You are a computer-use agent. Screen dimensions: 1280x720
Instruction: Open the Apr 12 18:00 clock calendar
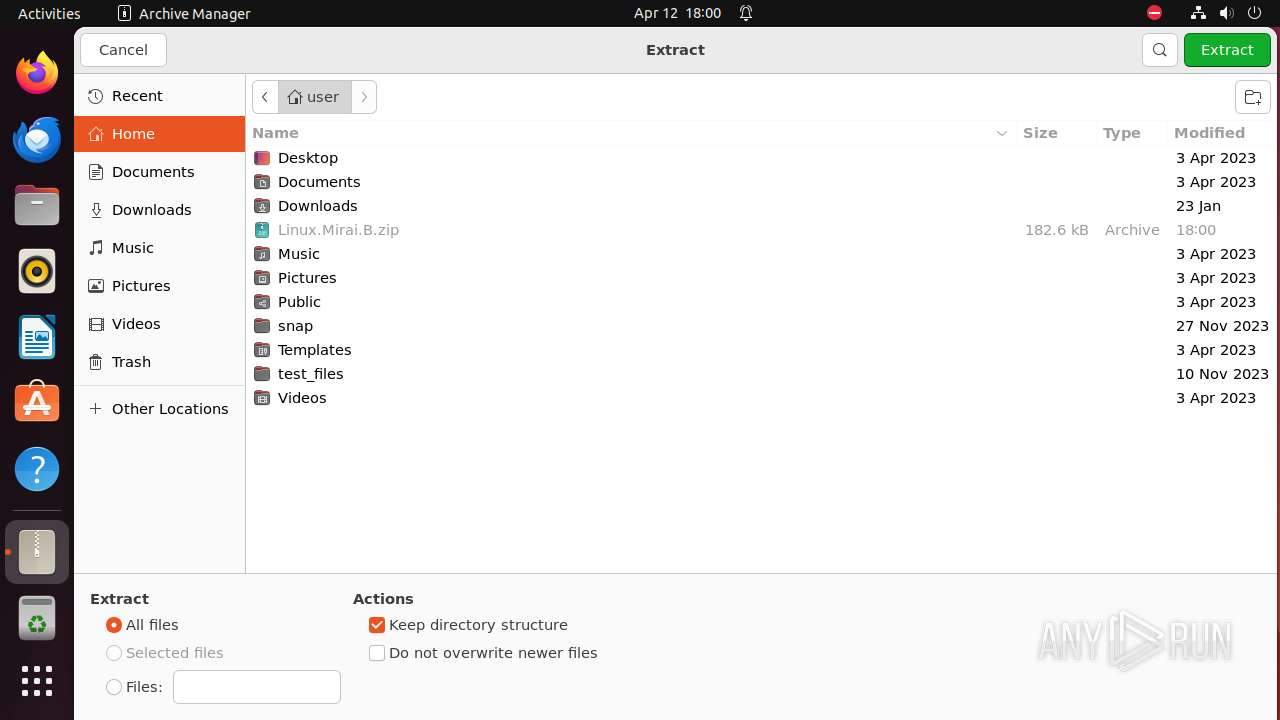[677, 13]
